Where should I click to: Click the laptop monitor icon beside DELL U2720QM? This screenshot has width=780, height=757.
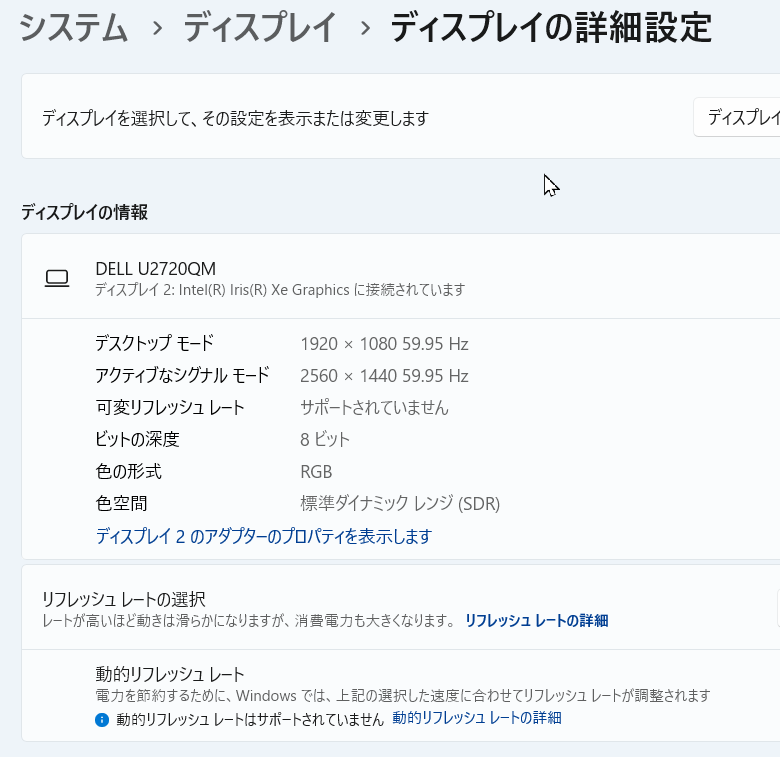click(57, 279)
